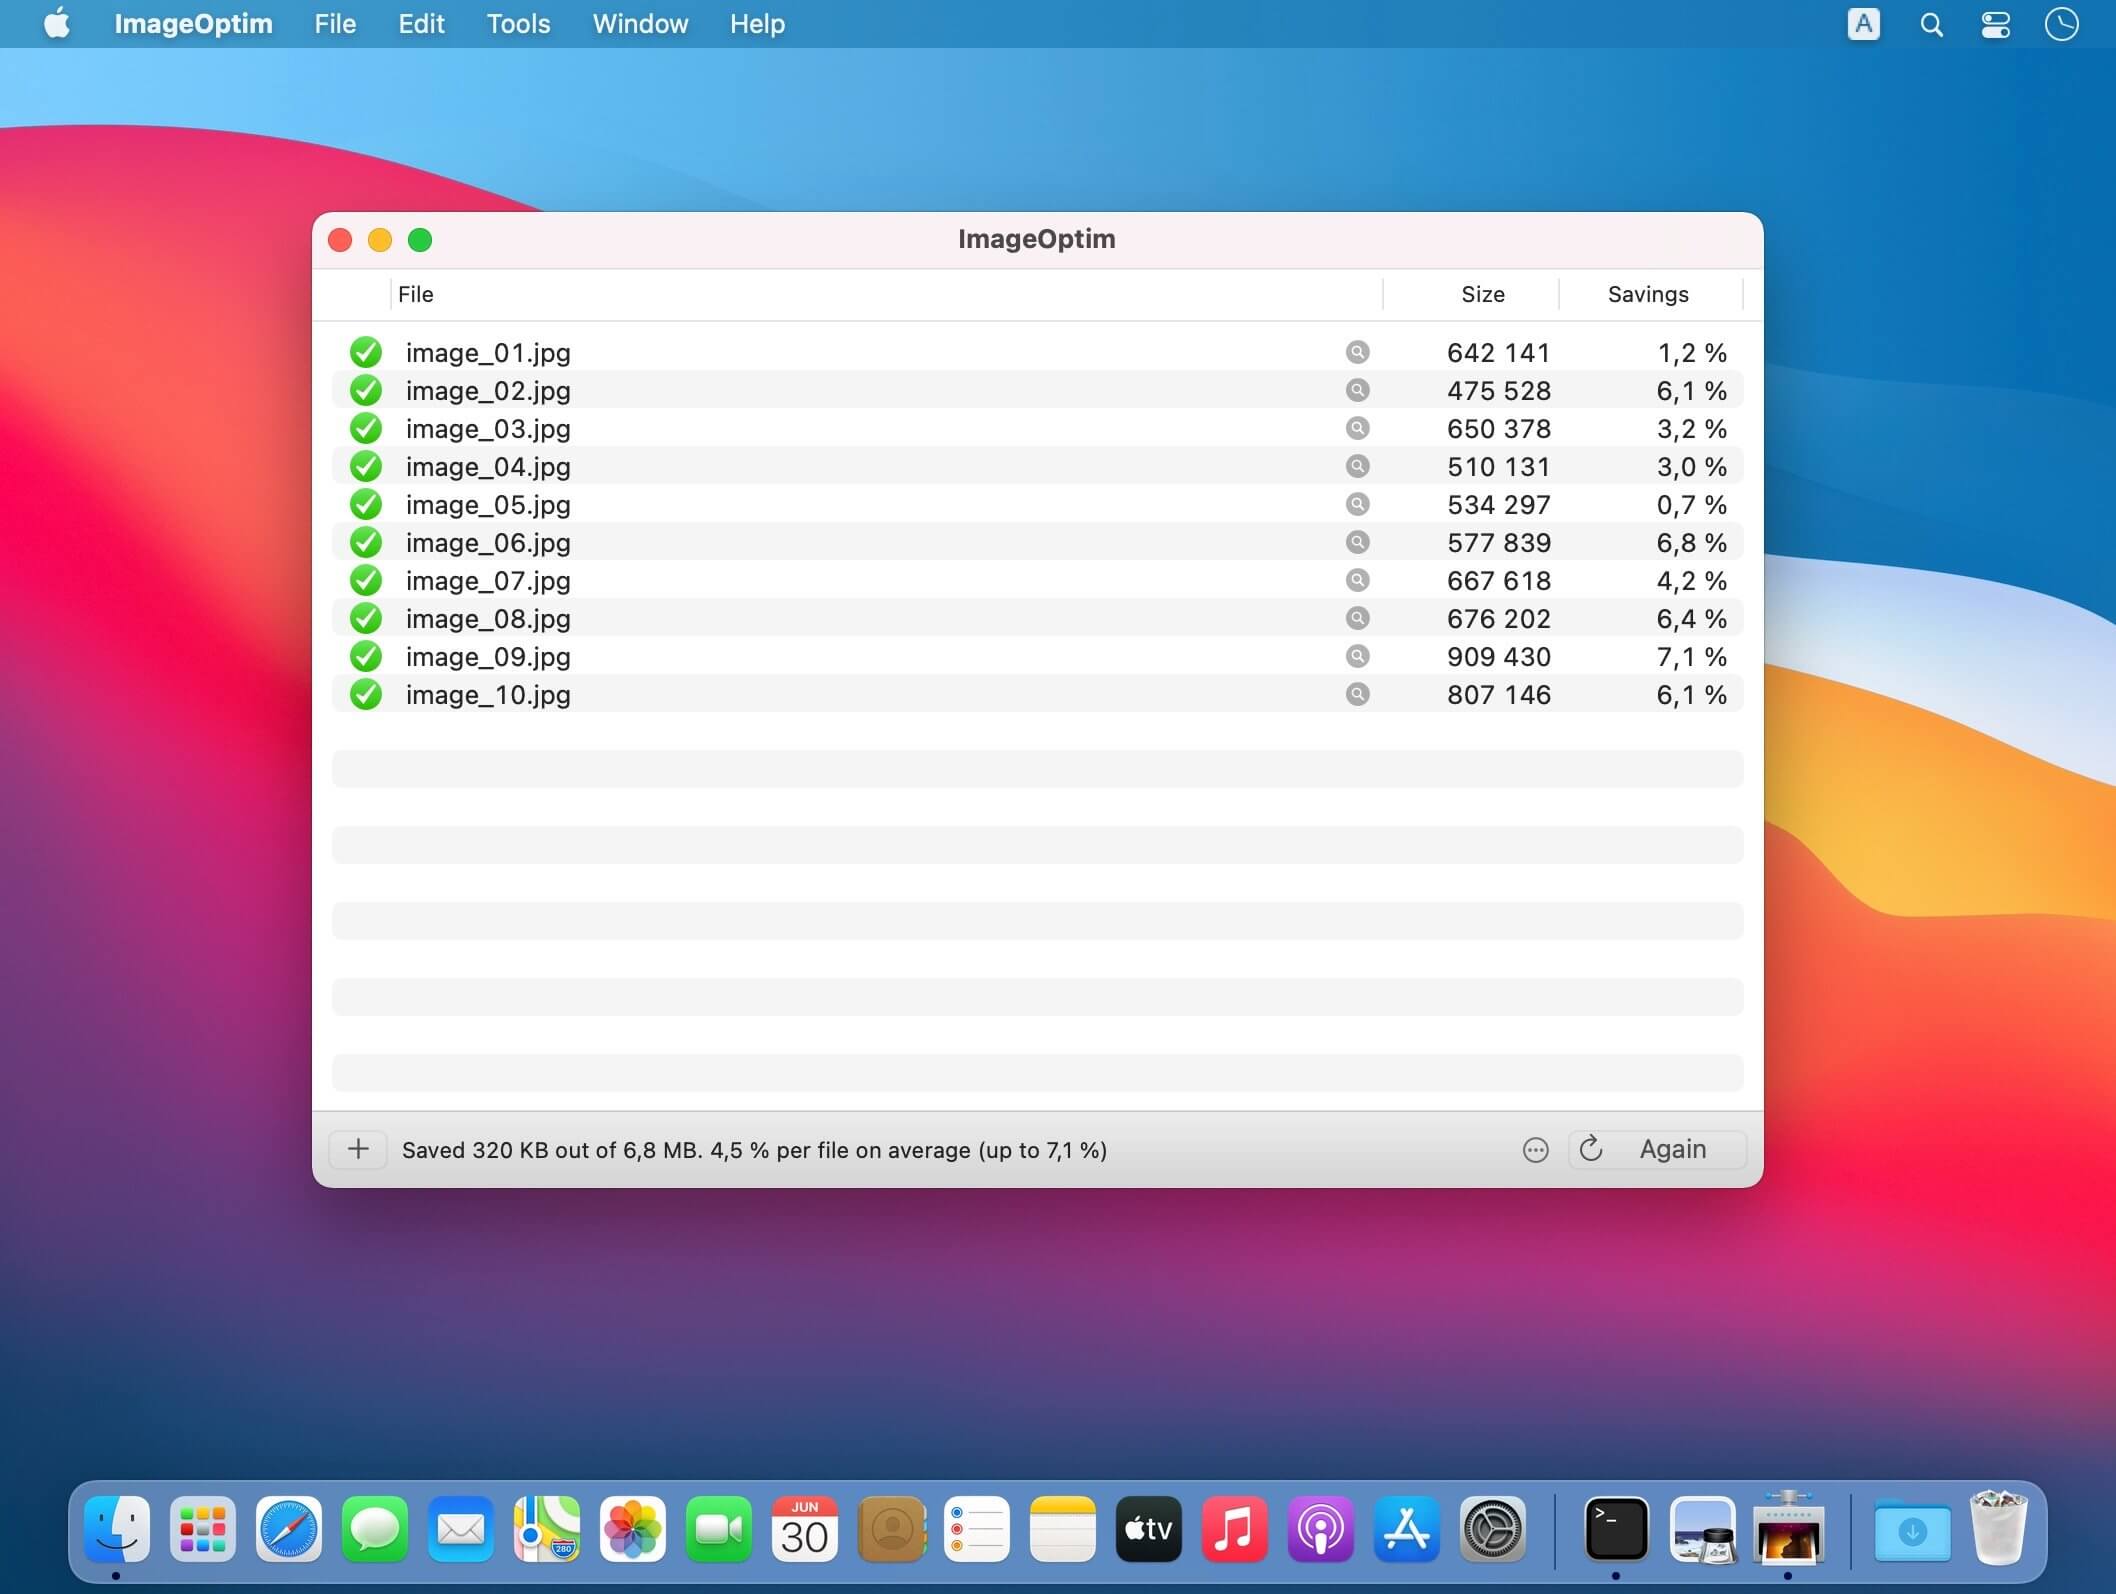This screenshot has height=1594, width=2116.
Task: Open Music from the Dock
Action: point(1235,1529)
